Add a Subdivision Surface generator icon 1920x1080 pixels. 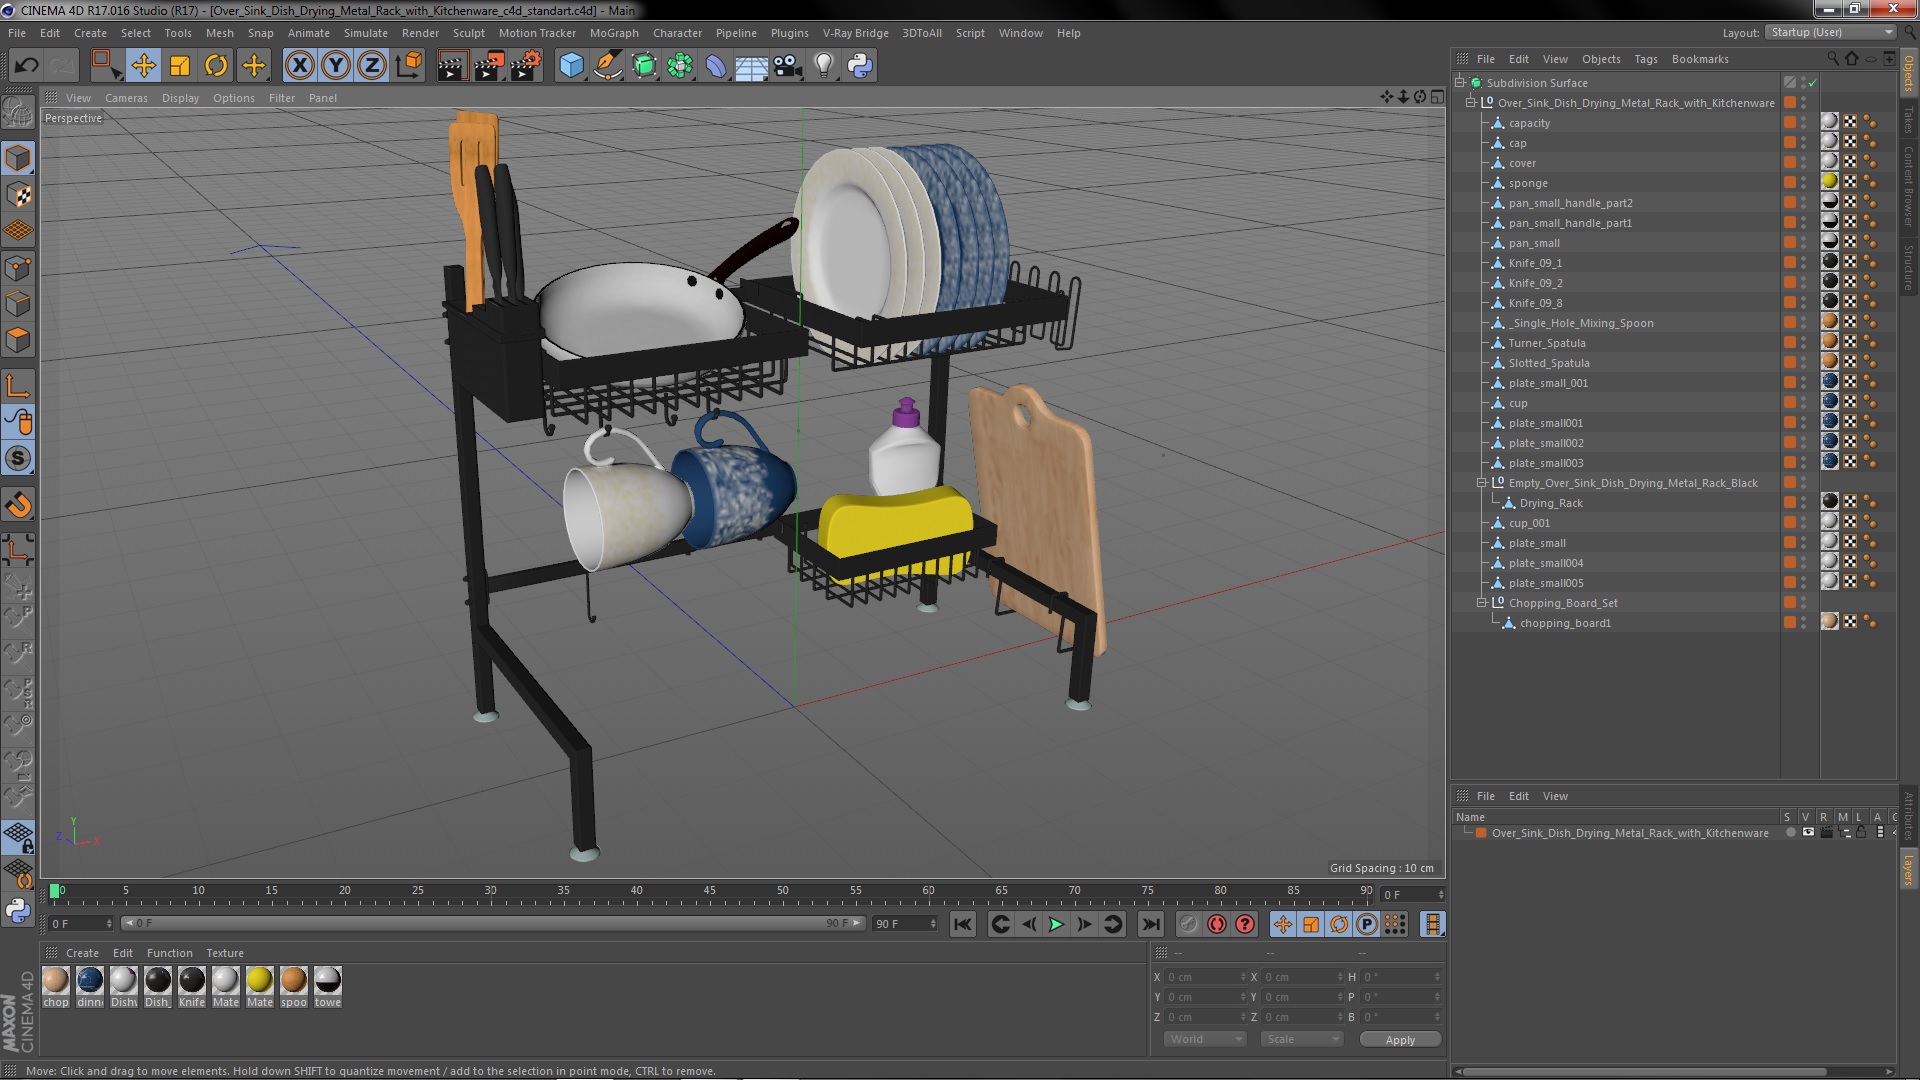[x=644, y=66]
